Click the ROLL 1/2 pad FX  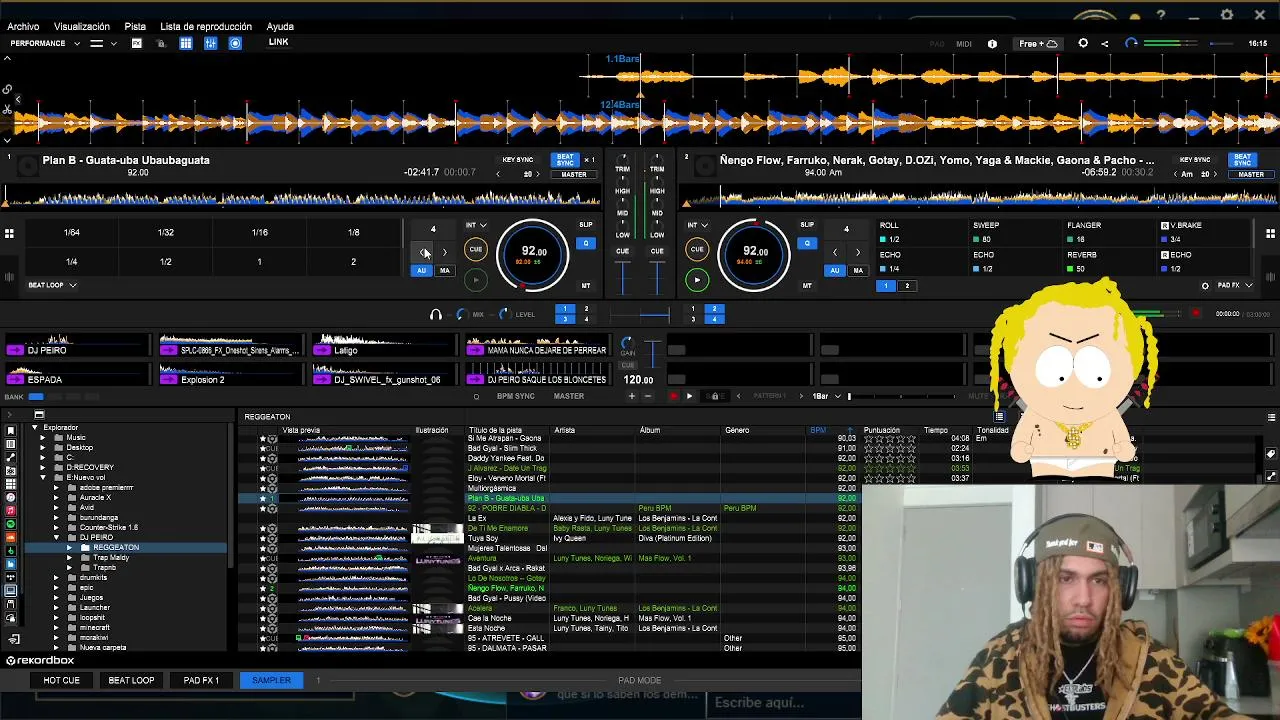(920, 233)
